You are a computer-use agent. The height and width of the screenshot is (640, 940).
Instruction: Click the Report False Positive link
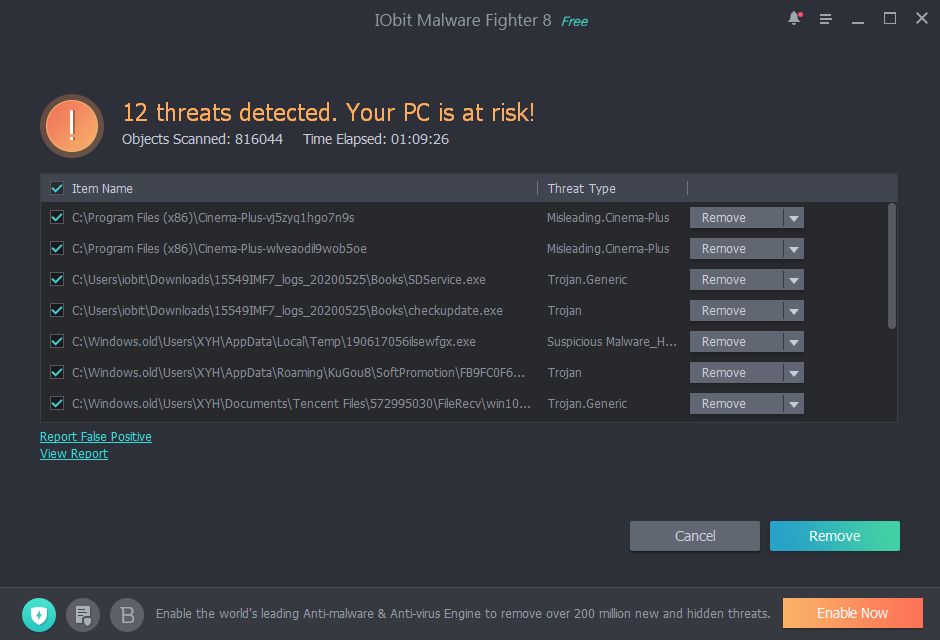(95, 436)
